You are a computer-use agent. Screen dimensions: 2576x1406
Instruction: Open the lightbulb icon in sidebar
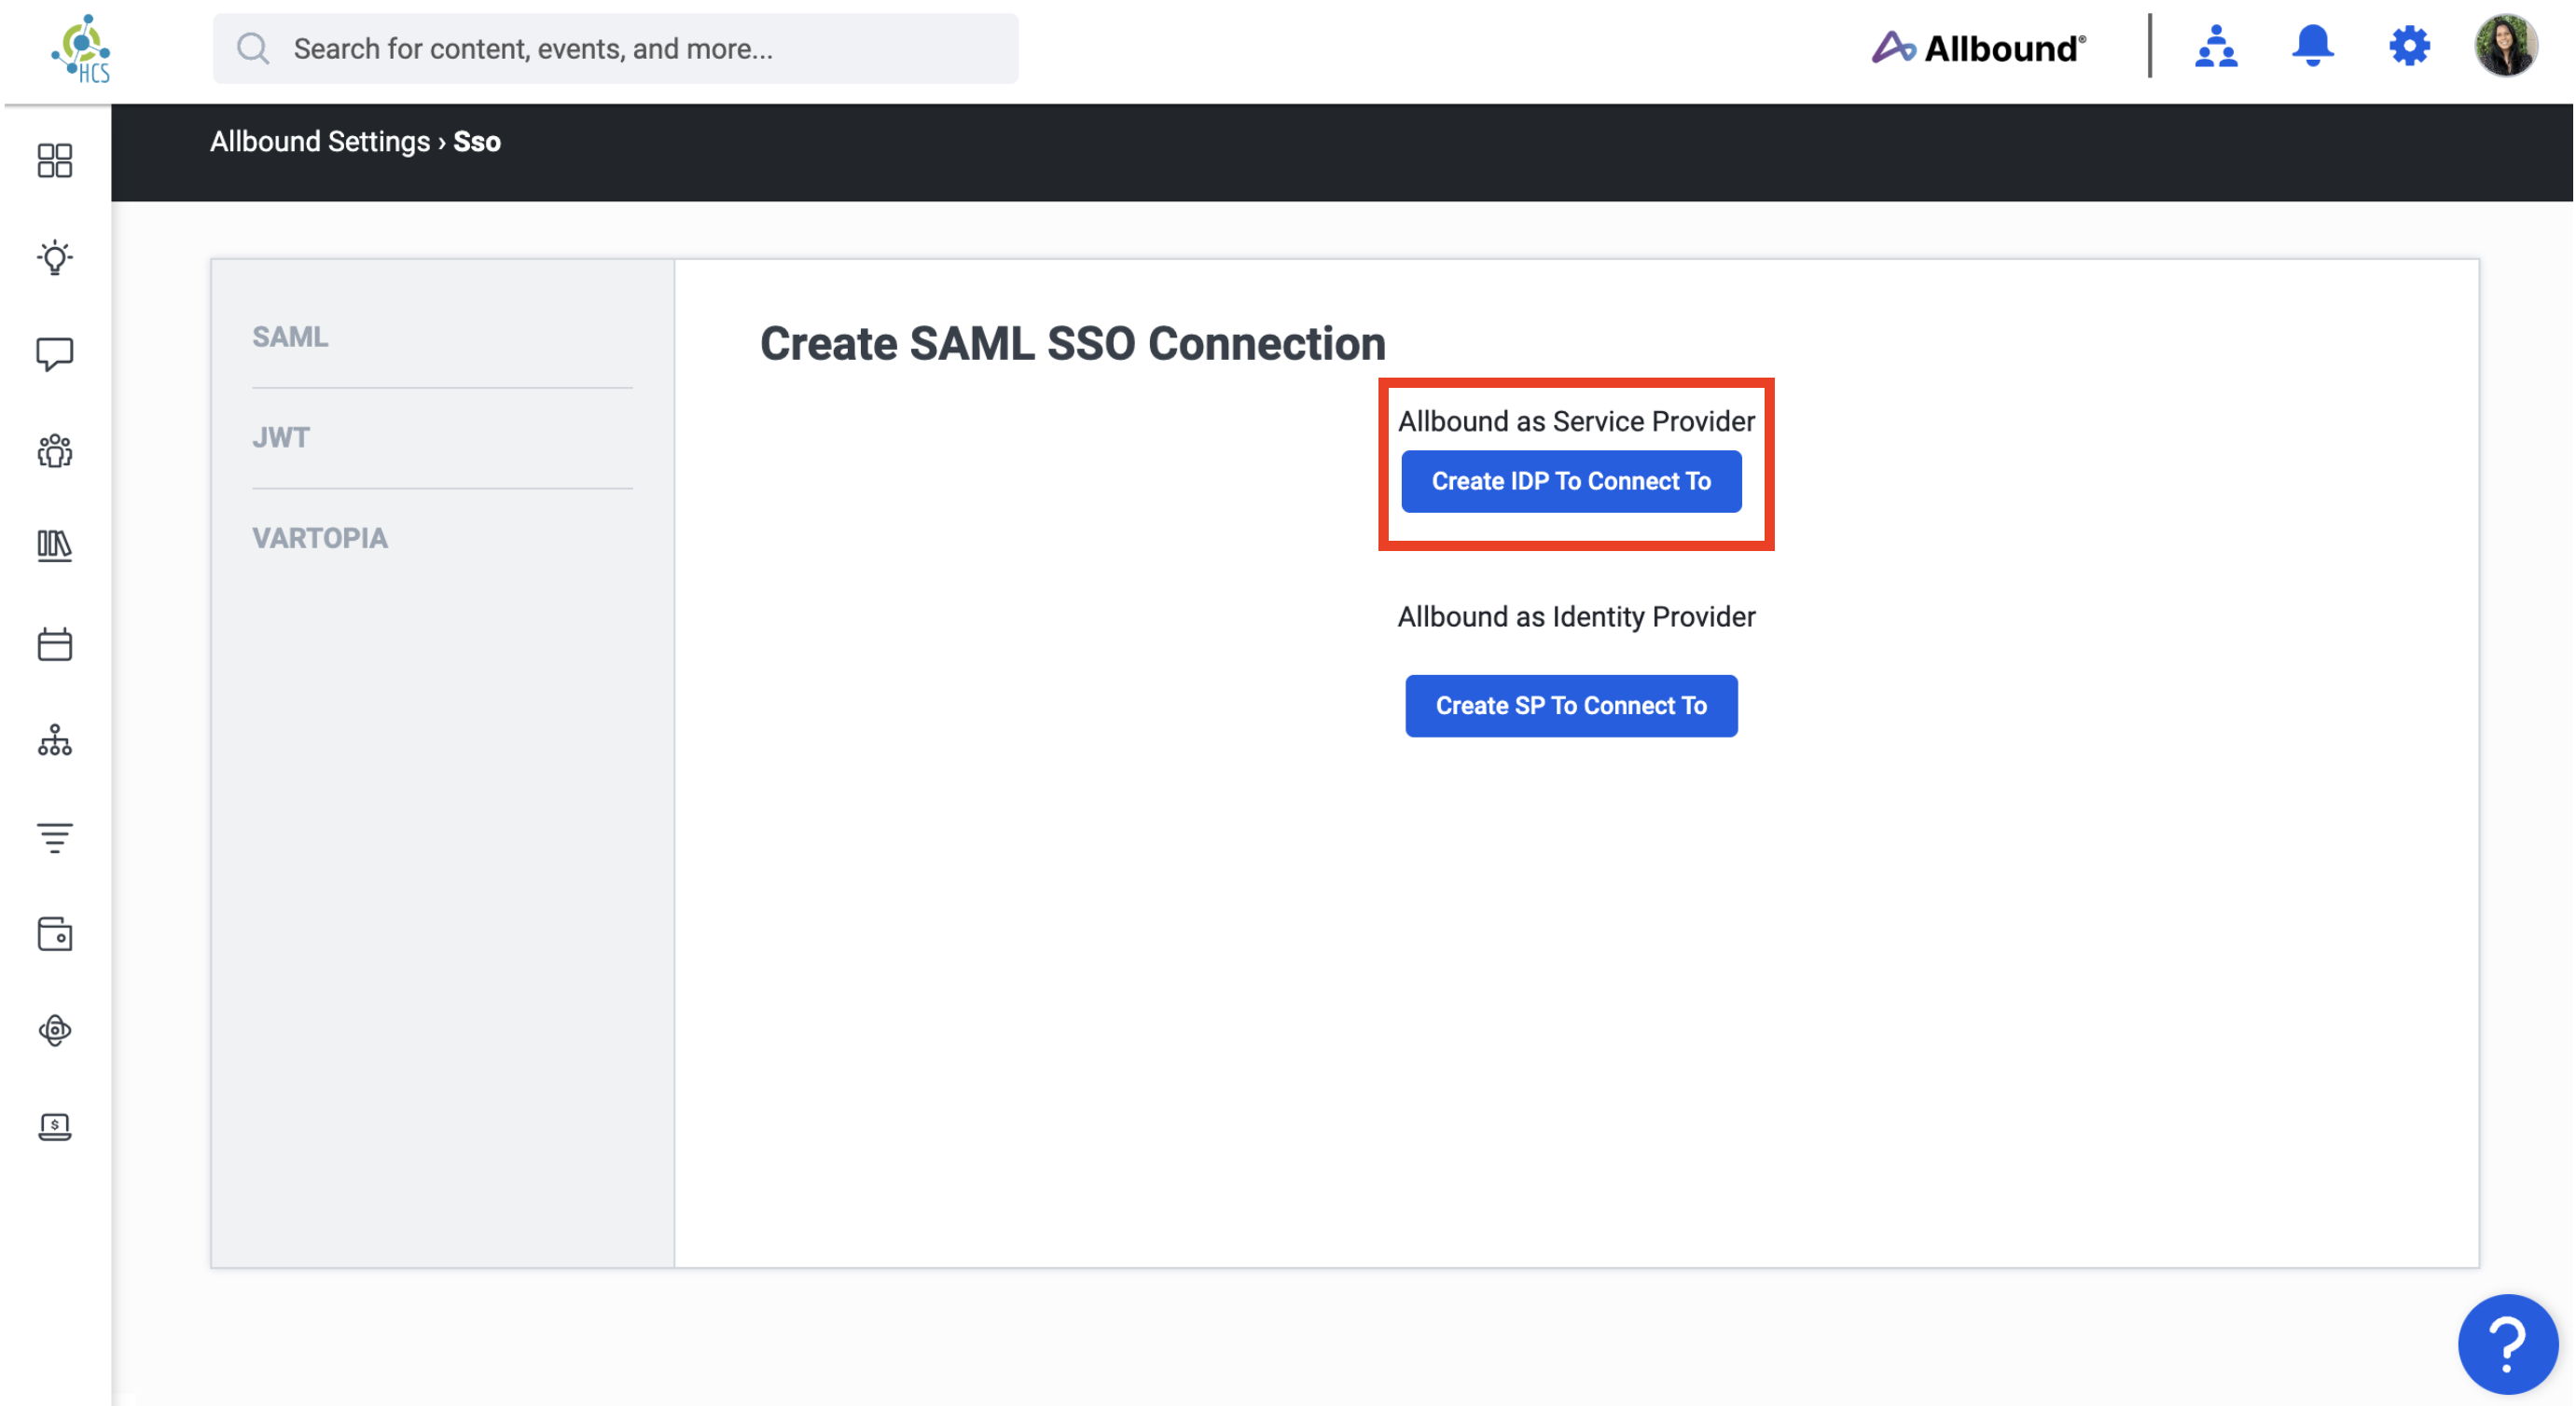(x=55, y=257)
